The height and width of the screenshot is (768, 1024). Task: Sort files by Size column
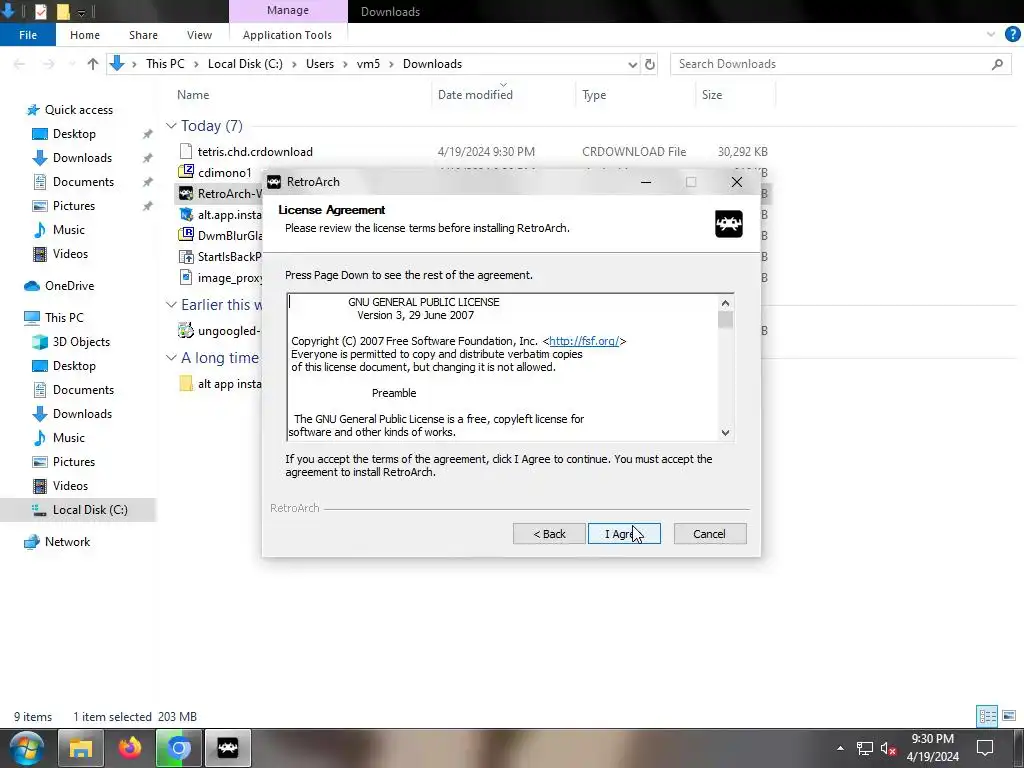click(712, 95)
